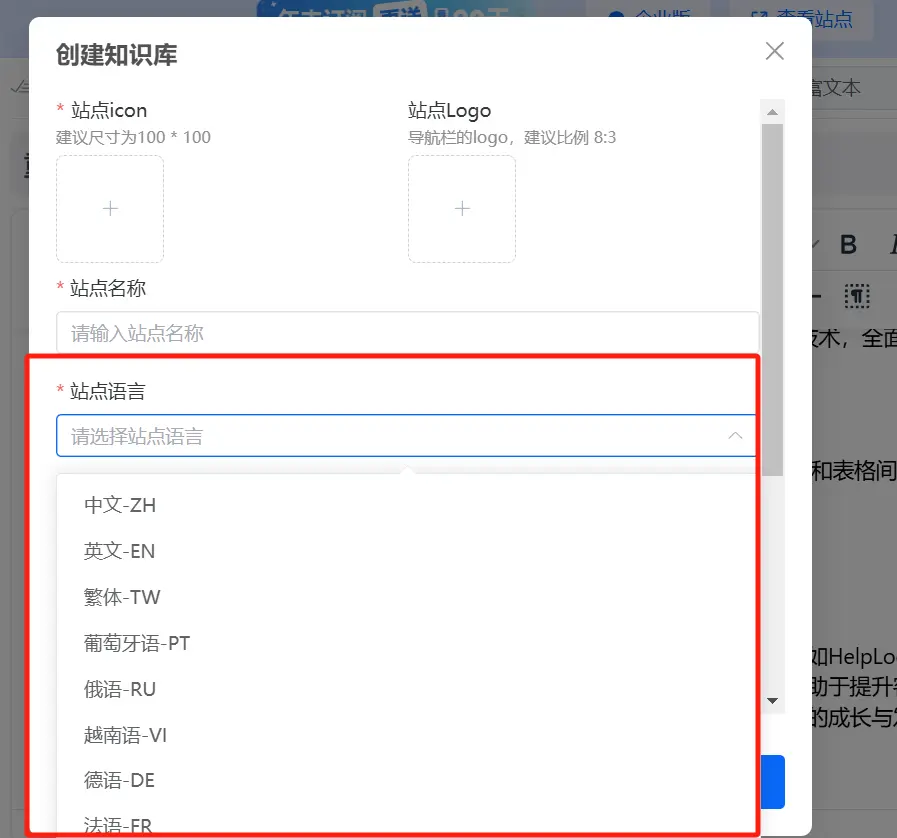Focus the 请输入站点名称 input field
This screenshot has height=838, width=897.
[400, 333]
